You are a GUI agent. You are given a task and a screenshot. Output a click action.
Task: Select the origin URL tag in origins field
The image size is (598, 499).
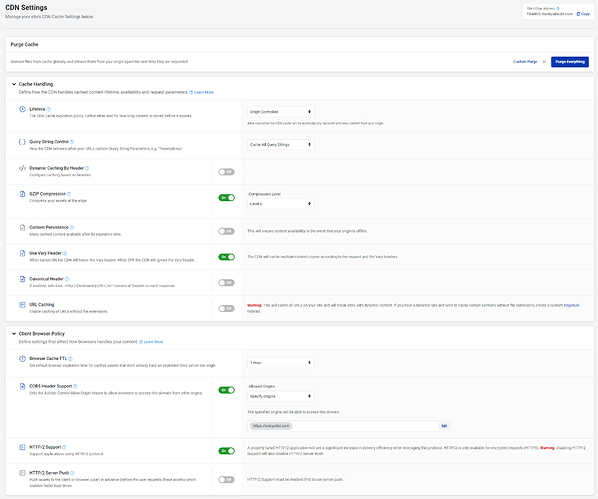tap(271, 426)
